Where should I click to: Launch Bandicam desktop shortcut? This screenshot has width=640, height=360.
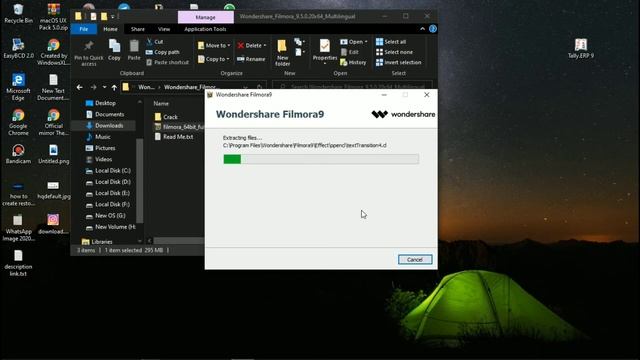[18, 154]
